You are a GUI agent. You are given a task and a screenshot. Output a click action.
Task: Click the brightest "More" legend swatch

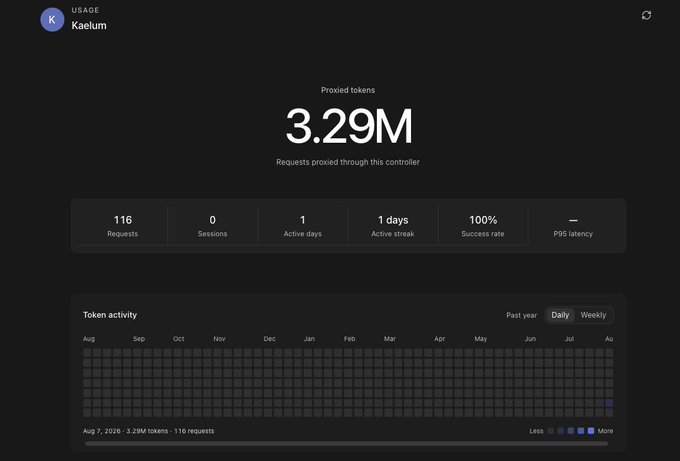tap(591, 431)
